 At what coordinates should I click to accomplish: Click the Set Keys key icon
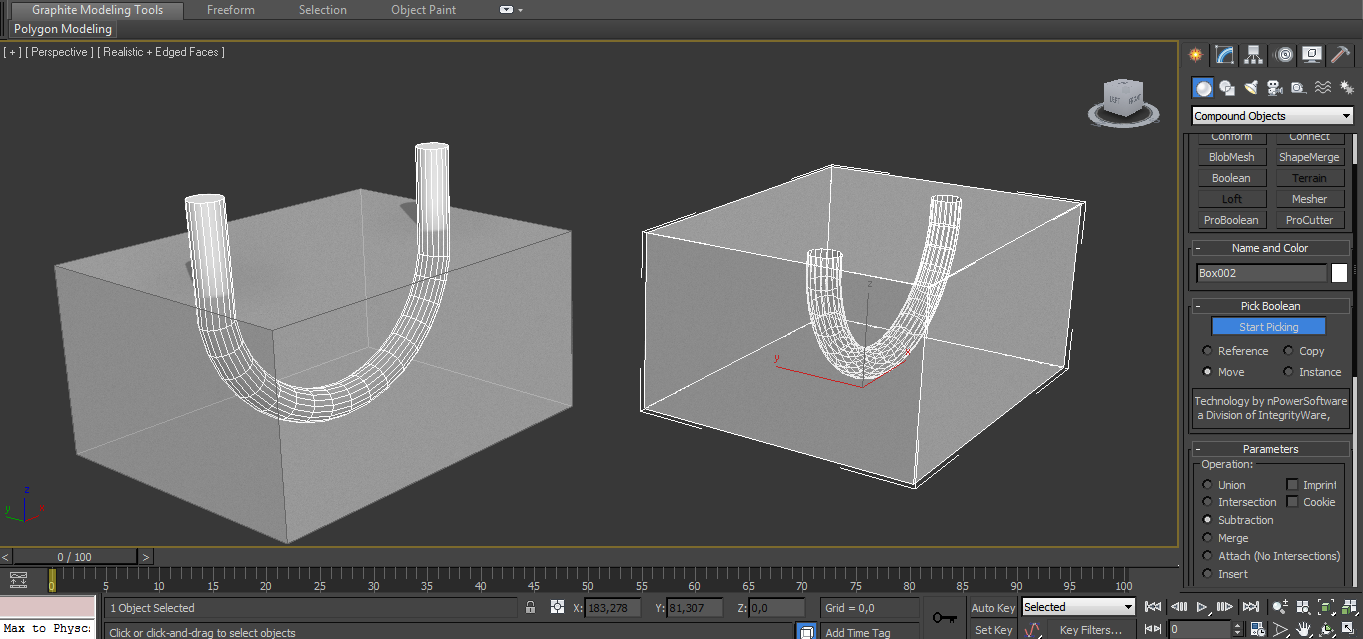click(943, 618)
